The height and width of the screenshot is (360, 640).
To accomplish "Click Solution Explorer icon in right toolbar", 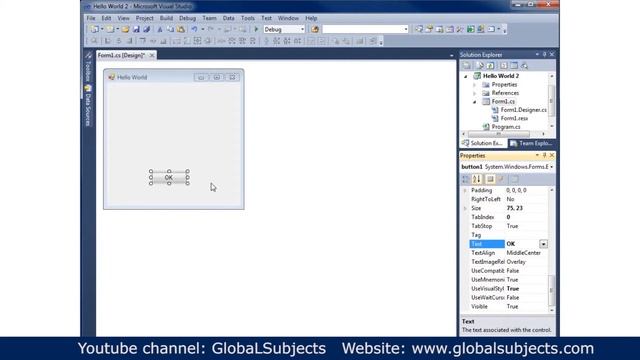I will point(419,29).
